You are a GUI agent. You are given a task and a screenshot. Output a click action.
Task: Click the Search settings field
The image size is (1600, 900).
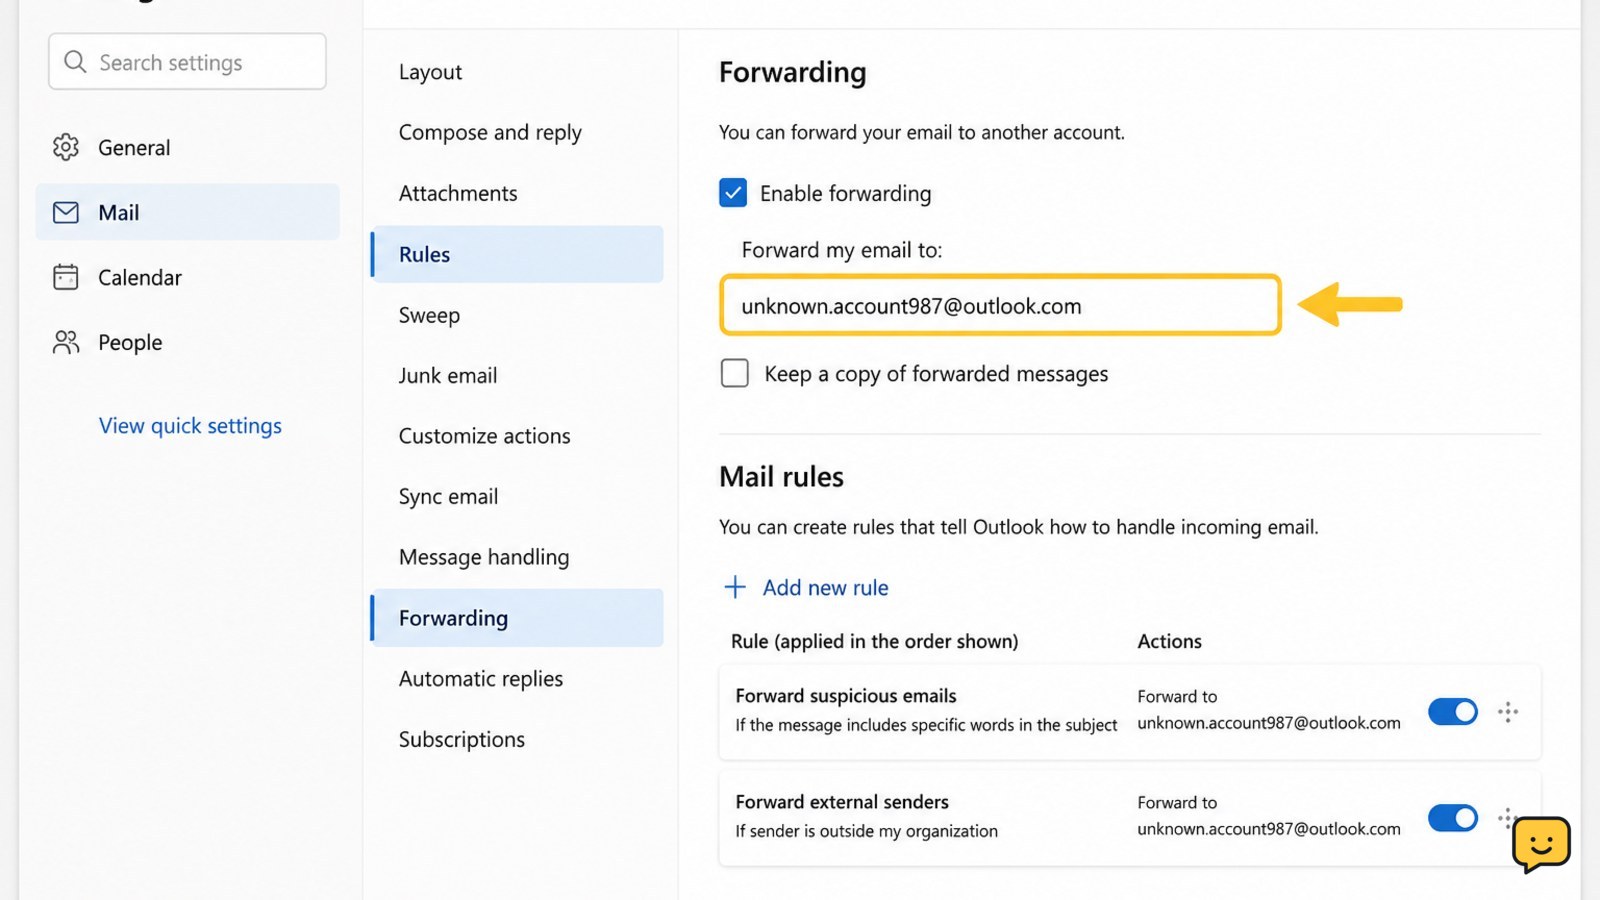[187, 62]
